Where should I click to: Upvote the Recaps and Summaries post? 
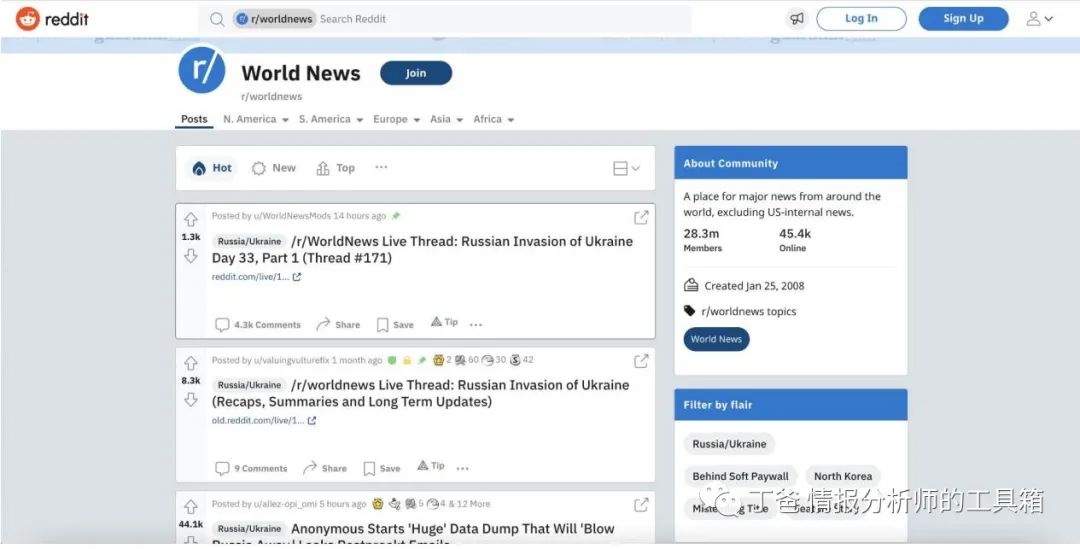coord(191,363)
